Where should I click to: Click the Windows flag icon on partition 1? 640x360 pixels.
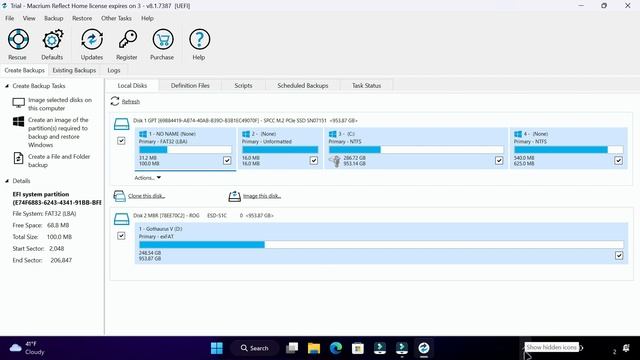click(143, 134)
